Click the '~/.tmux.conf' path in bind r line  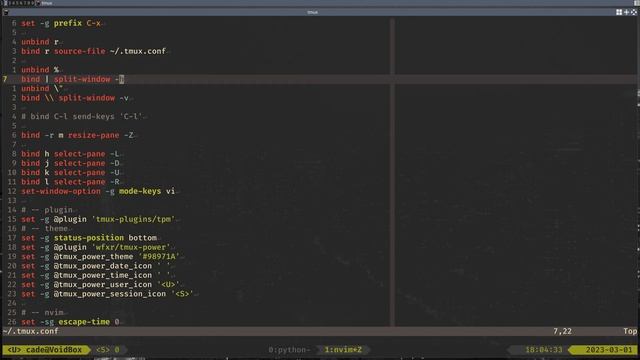(138, 51)
